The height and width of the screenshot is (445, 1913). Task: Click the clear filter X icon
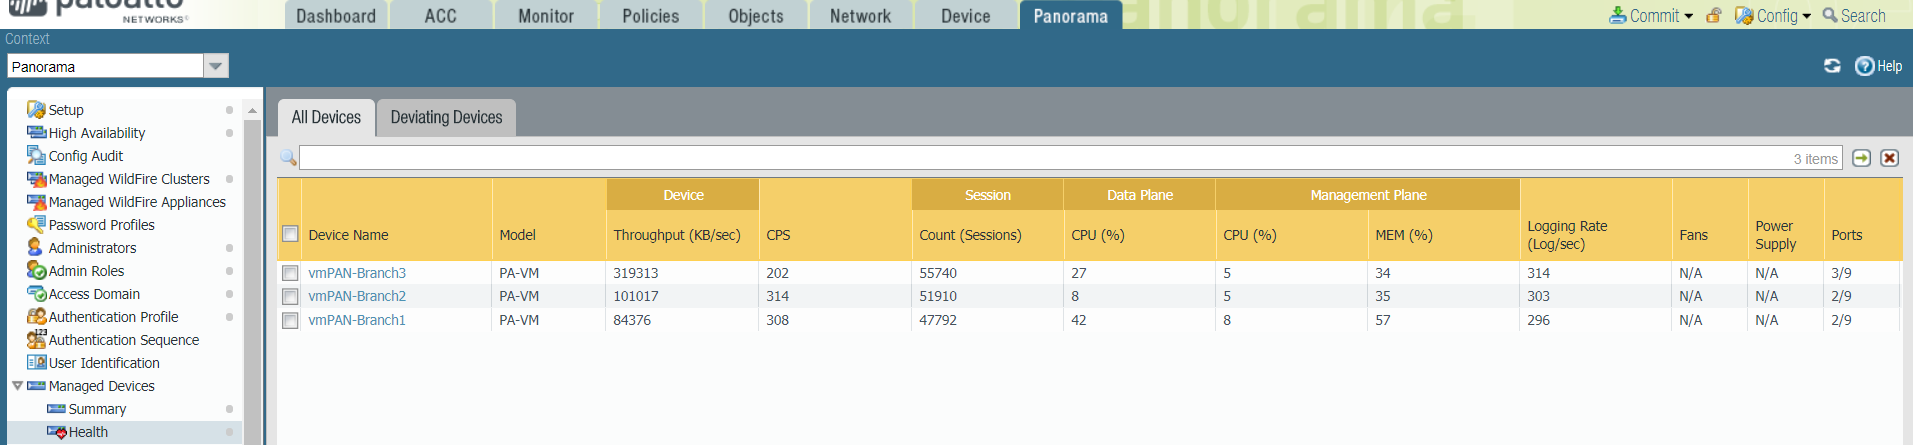(1889, 158)
